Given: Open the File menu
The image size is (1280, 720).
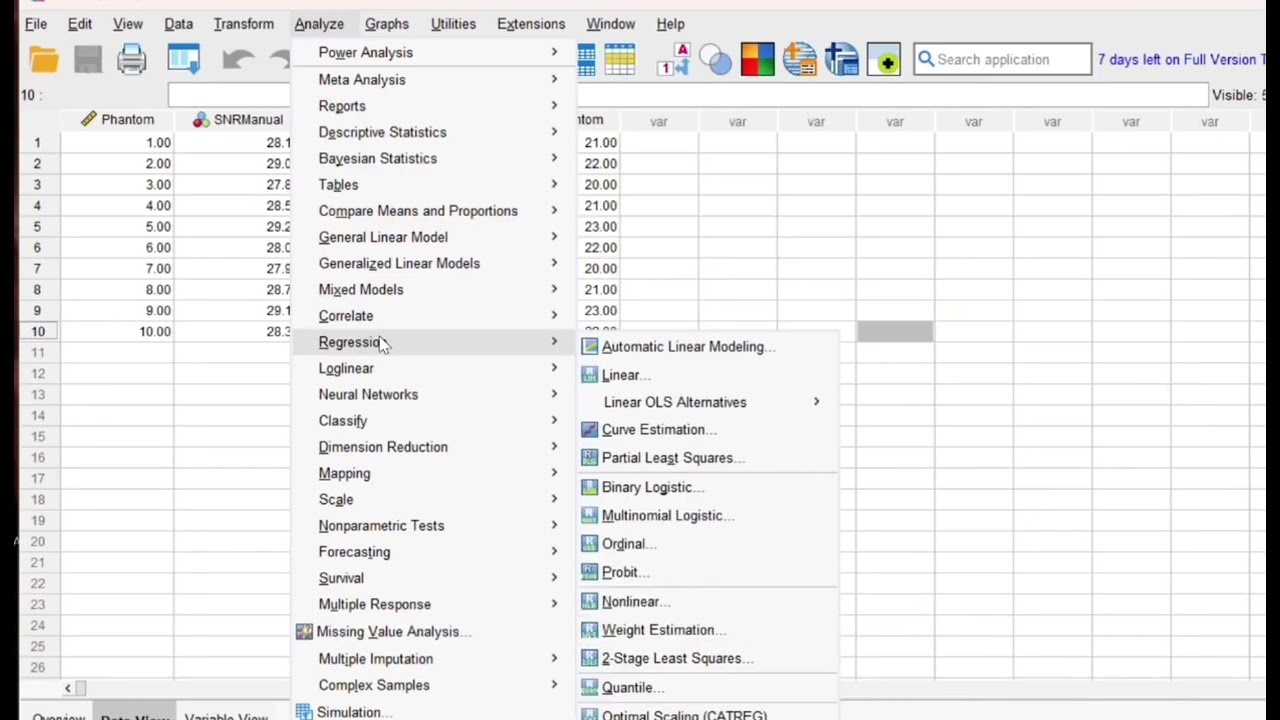Looking at the screenshot, I should (x=35, y=24).
